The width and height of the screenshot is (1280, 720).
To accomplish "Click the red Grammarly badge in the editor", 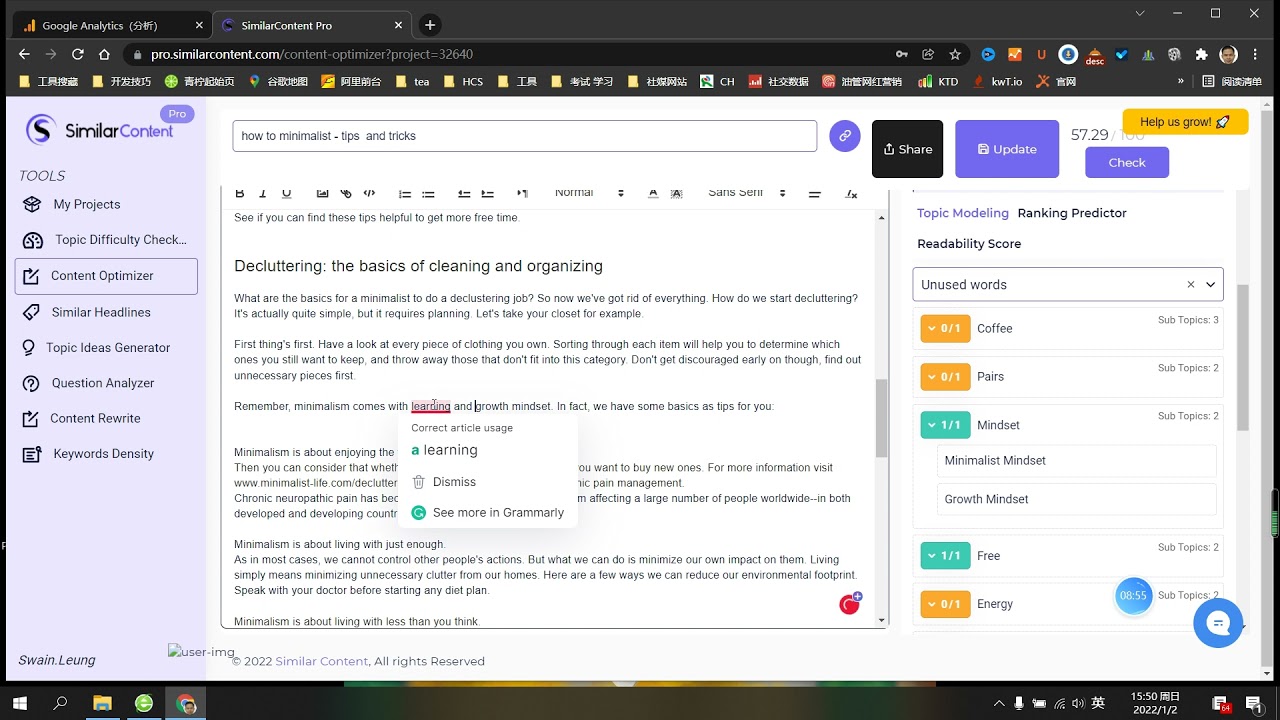I will tap(849, 604).
